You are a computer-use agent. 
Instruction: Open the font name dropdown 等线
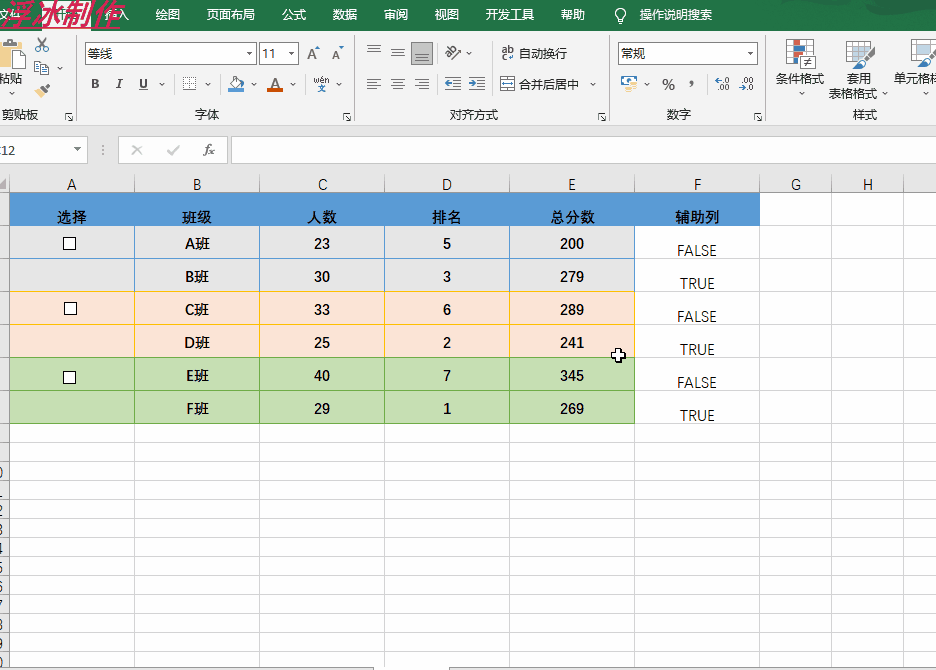coord(250,54)
